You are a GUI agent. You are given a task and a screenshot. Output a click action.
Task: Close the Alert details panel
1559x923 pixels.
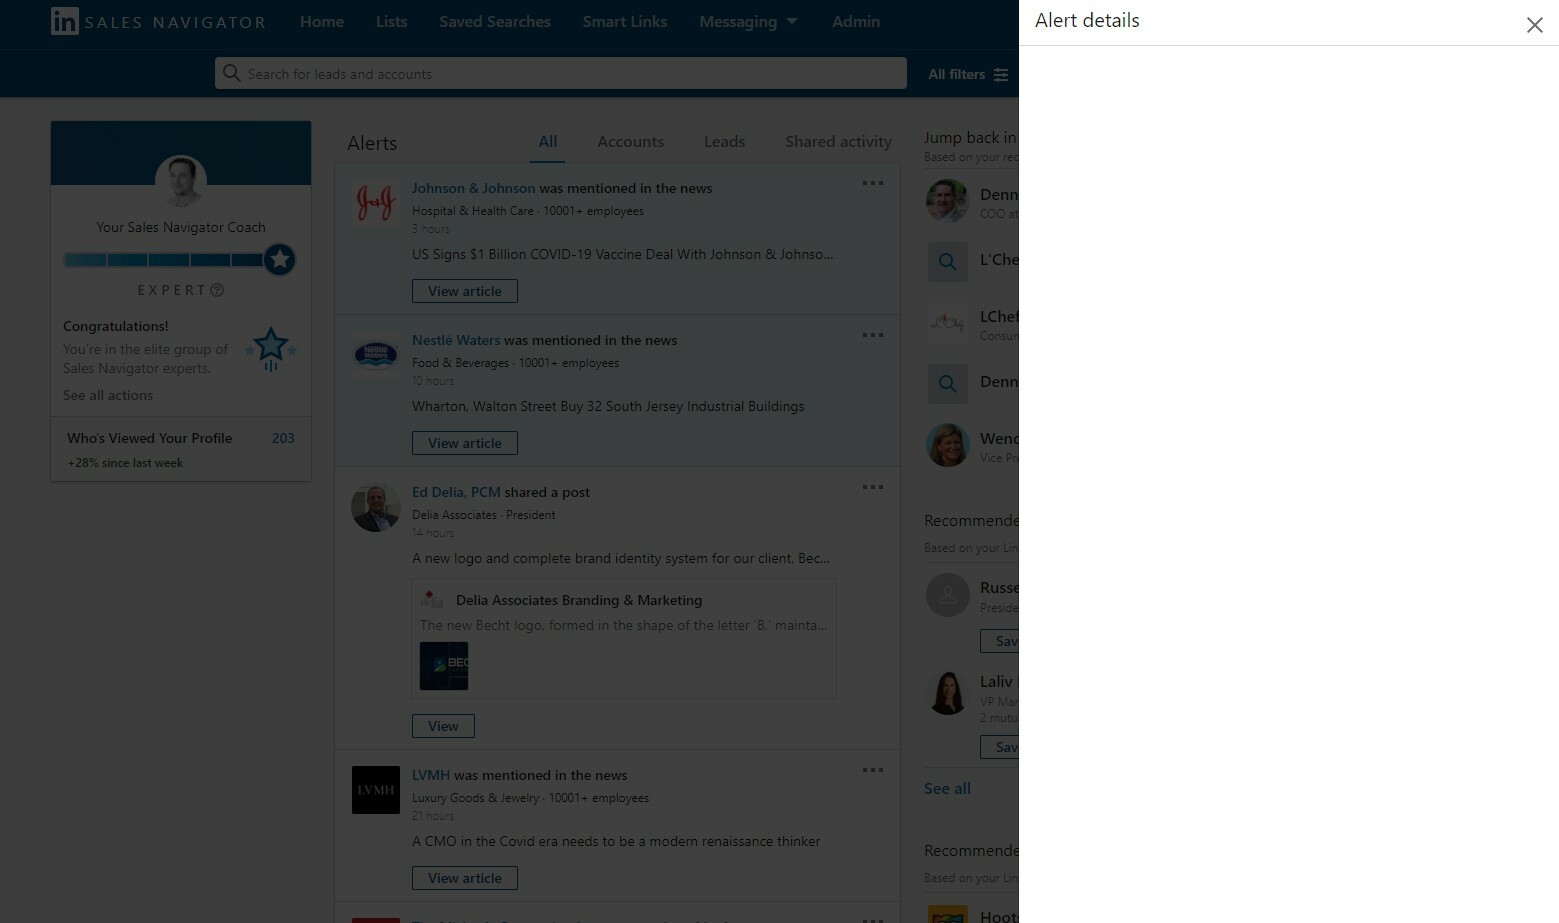point(1534,25)
